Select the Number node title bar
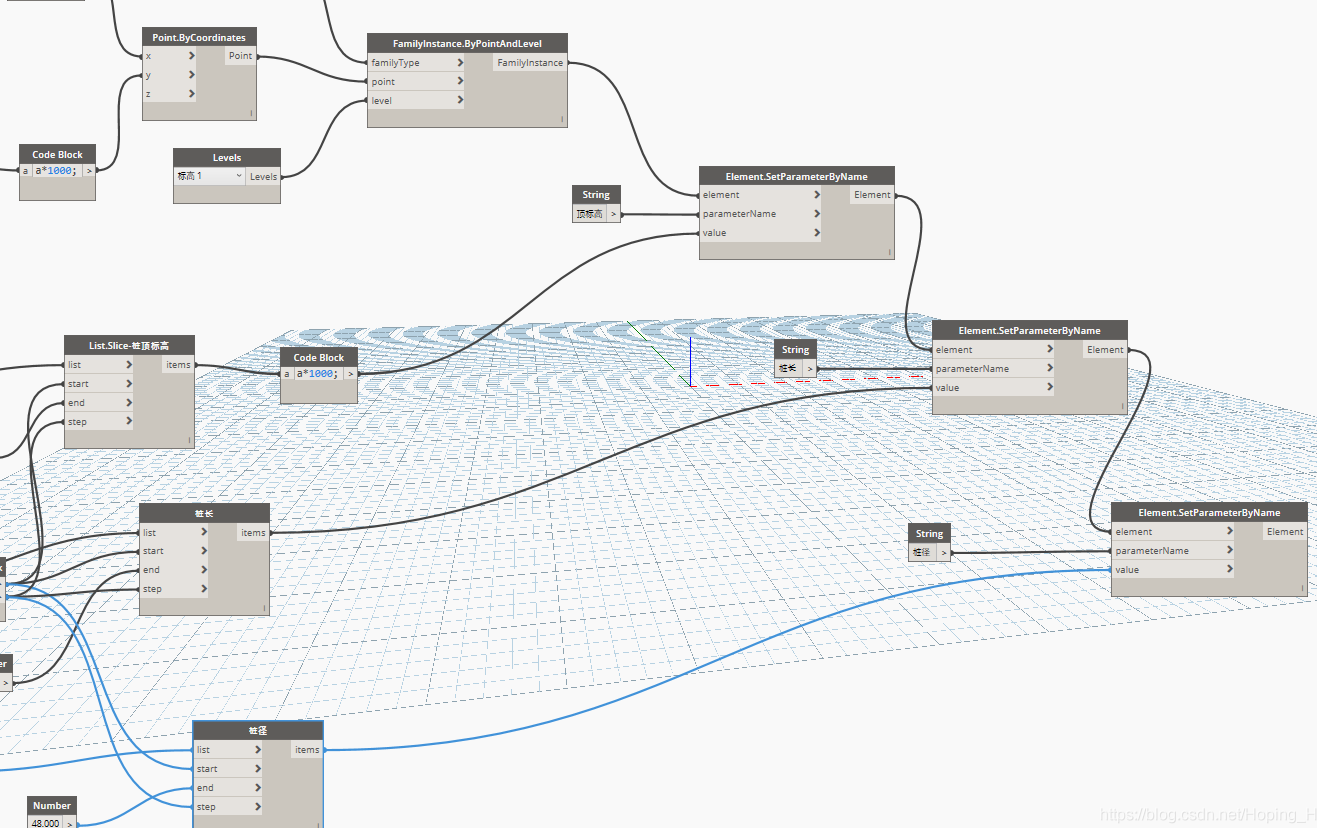This screenshot has height=828, width=1317. click(52, 806)
